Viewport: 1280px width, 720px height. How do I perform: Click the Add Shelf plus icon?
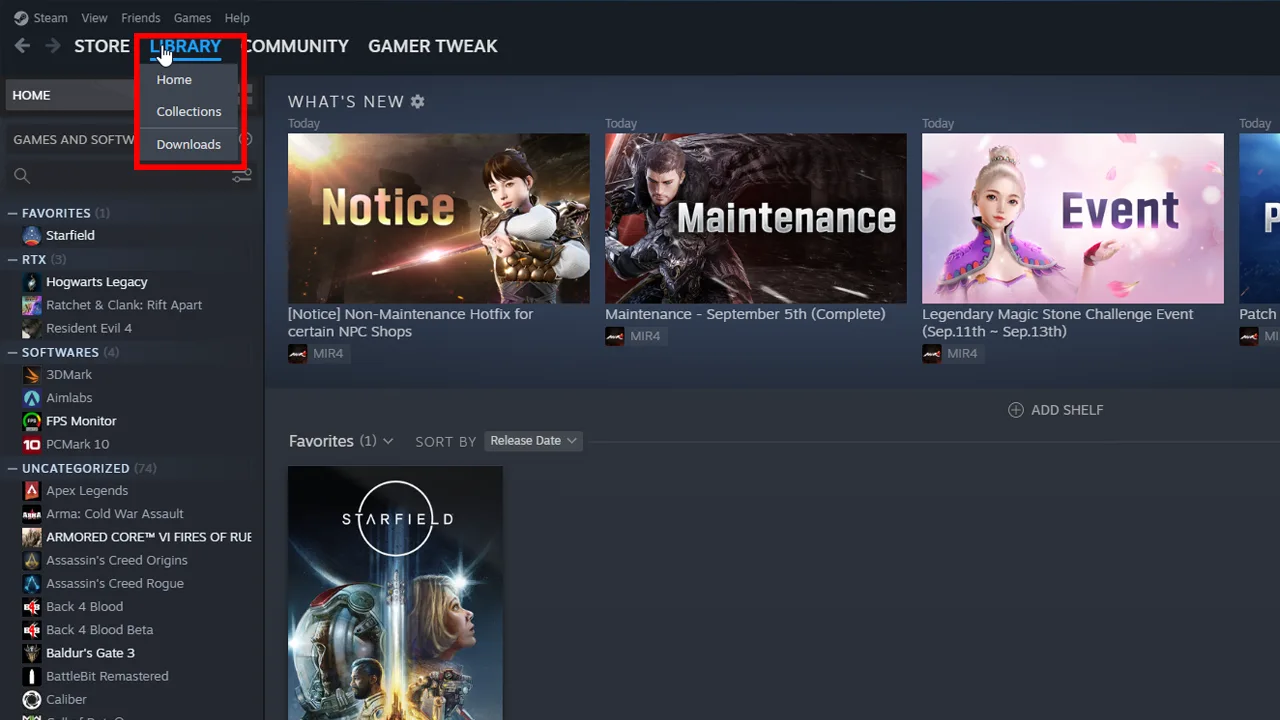tap(1016, 410)
